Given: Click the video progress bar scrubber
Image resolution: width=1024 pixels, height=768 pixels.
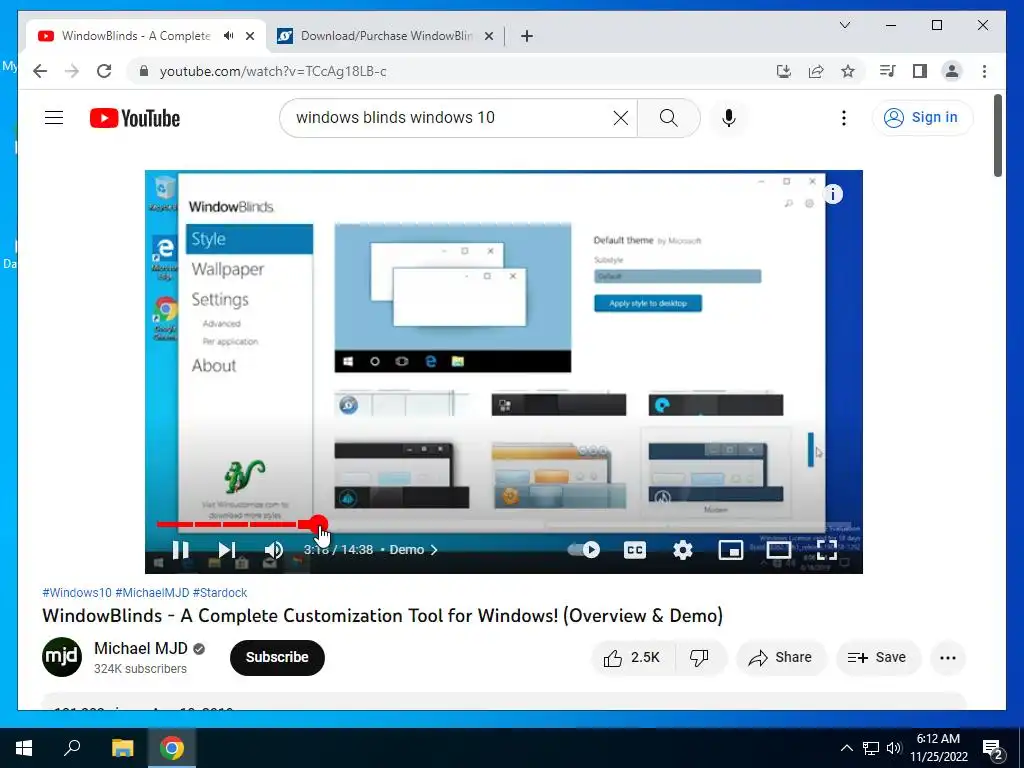Looking at the screenshot, I should pyautogui.click(x=318, y=524).
